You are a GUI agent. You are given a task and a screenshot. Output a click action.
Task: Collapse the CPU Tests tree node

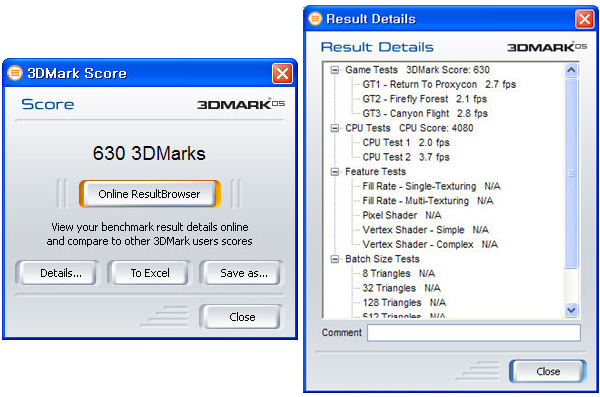pos(335,128)
